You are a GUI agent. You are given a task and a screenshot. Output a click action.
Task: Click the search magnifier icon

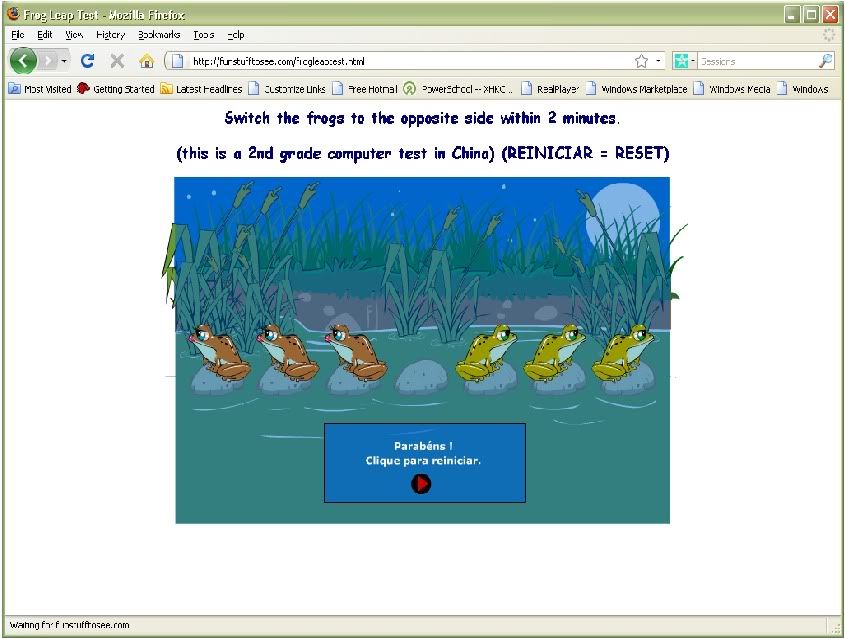pos(825,61)
